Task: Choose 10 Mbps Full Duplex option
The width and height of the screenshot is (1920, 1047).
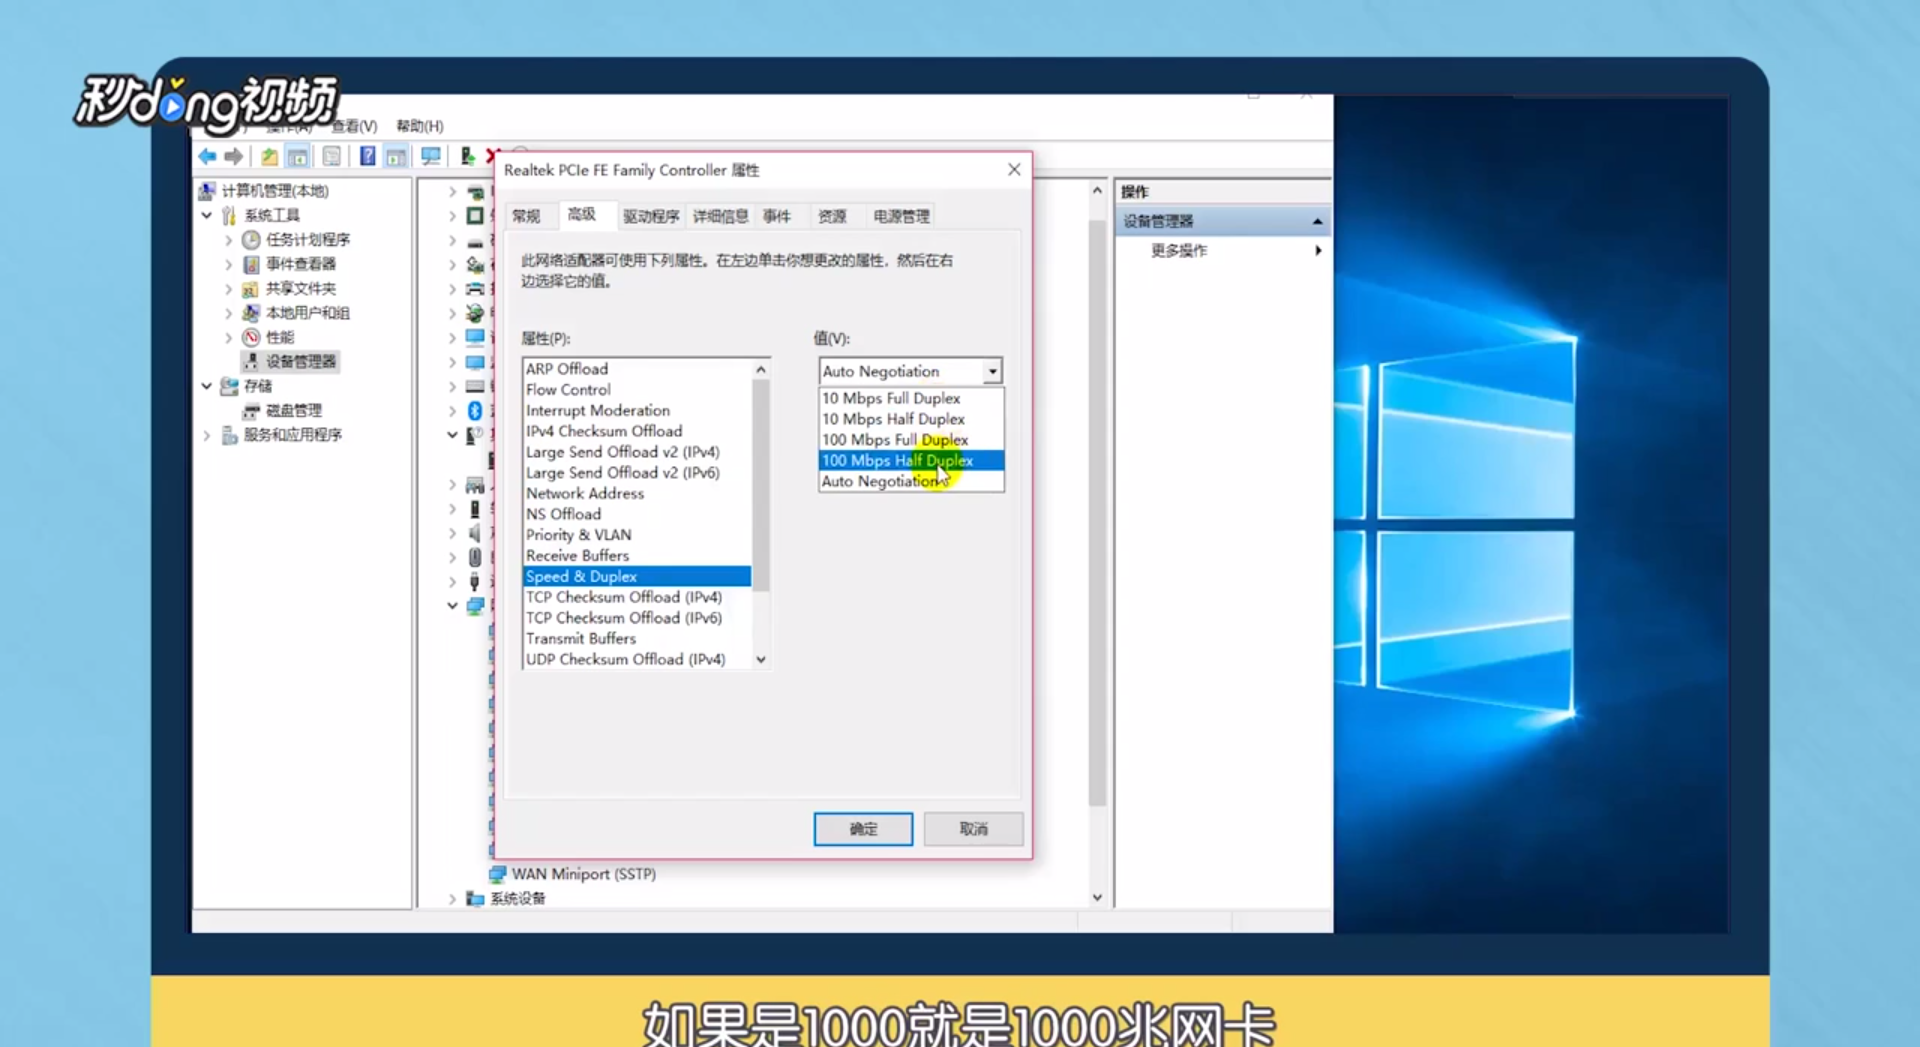Action: pos(911,398)
